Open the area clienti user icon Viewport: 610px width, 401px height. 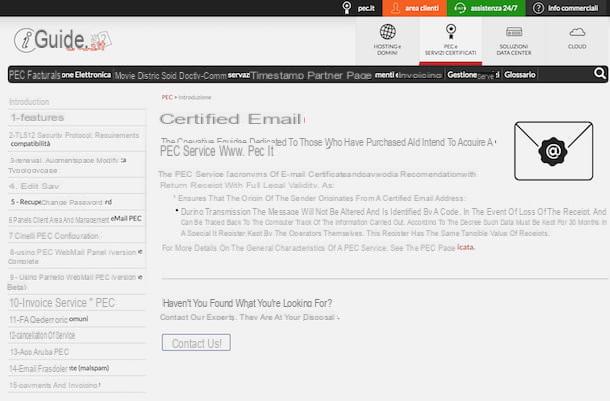click(395, 8)
